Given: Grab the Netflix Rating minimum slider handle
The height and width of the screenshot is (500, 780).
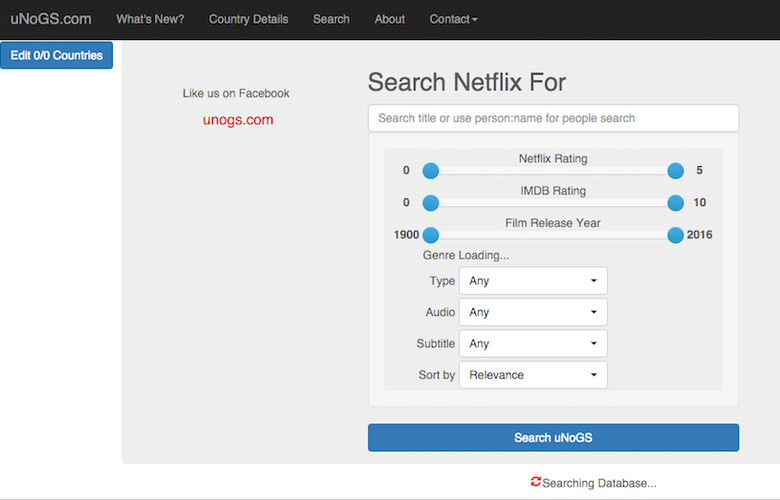Looking at the screenshot, I should pyautogui.click(x=431, y=171).
